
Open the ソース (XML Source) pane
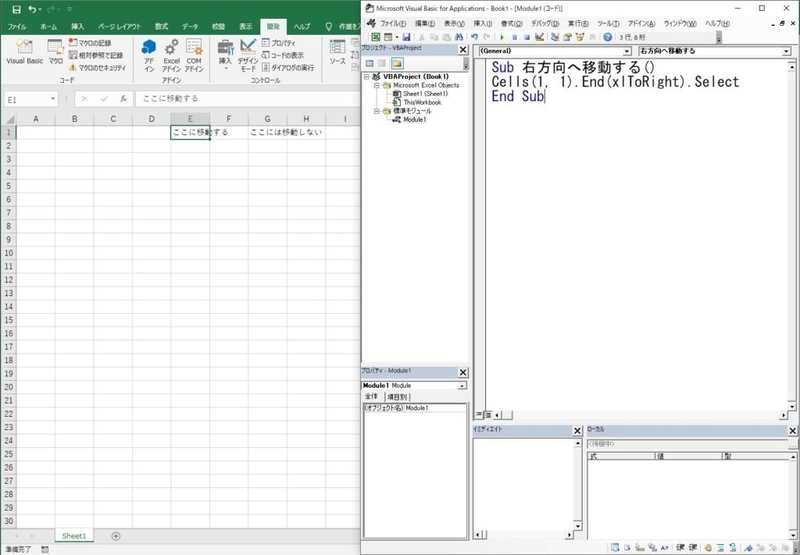coord(337,52)
